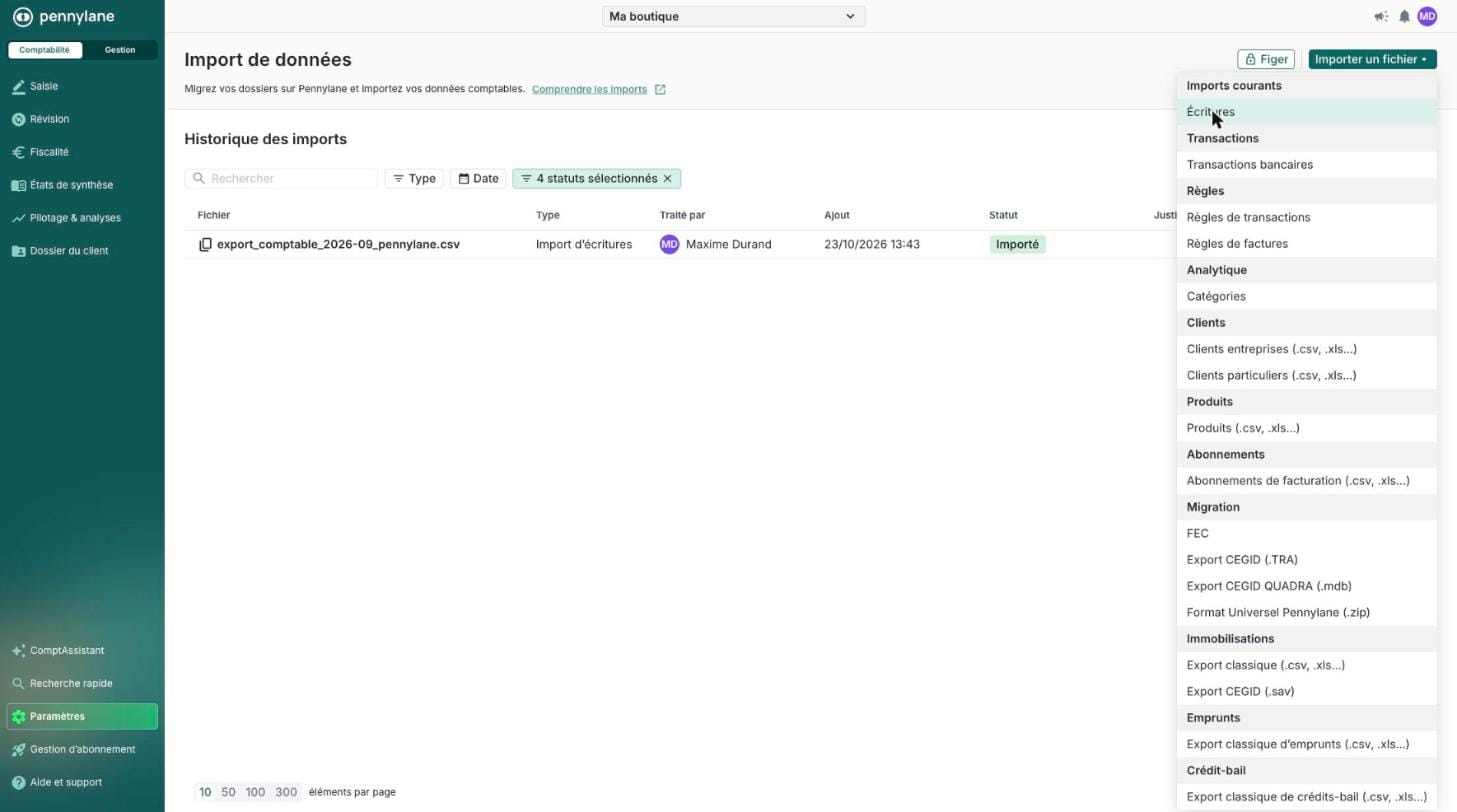Select Catégories under Analytique

click(1306, 296)
